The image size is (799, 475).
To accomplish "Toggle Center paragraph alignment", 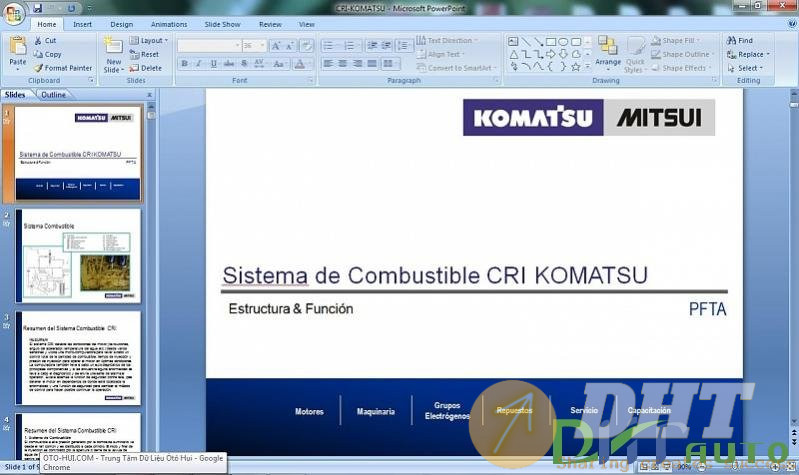I will 343,64.
